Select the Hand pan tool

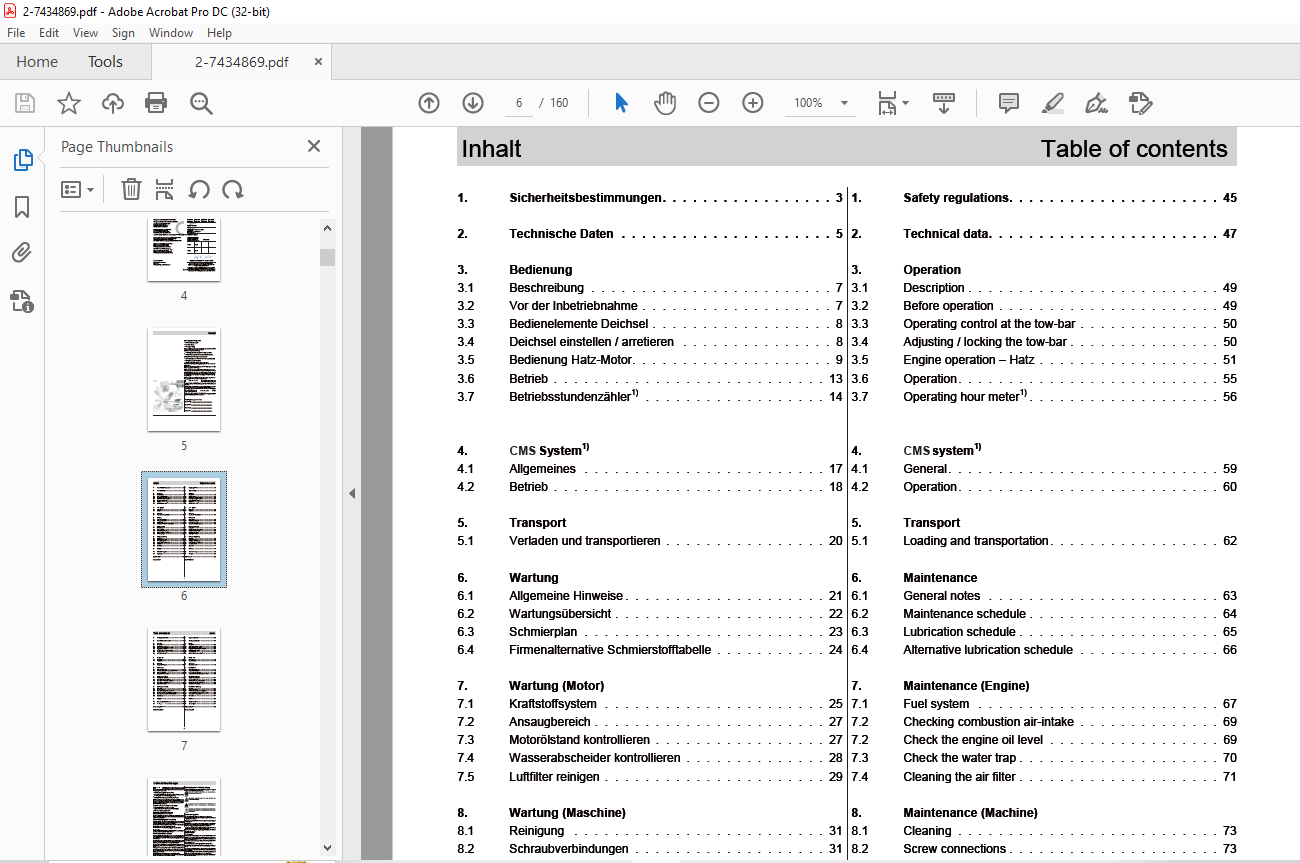click(x=665, y=103)
